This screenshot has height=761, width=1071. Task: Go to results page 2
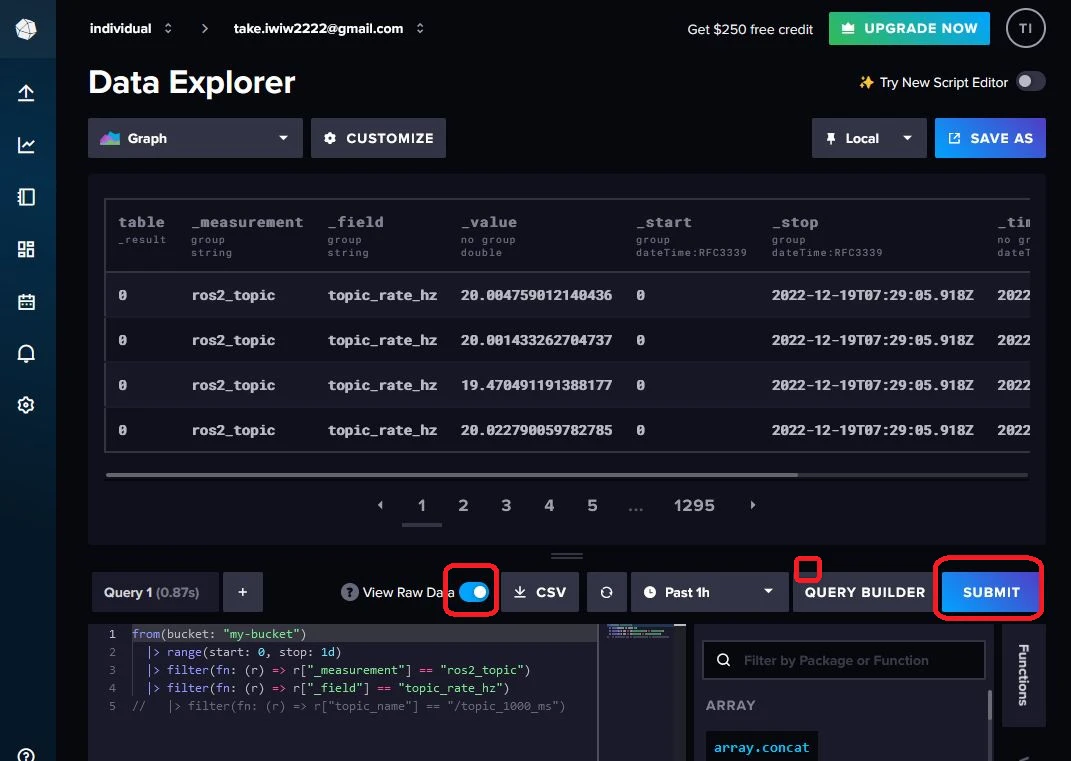point(463,506)
